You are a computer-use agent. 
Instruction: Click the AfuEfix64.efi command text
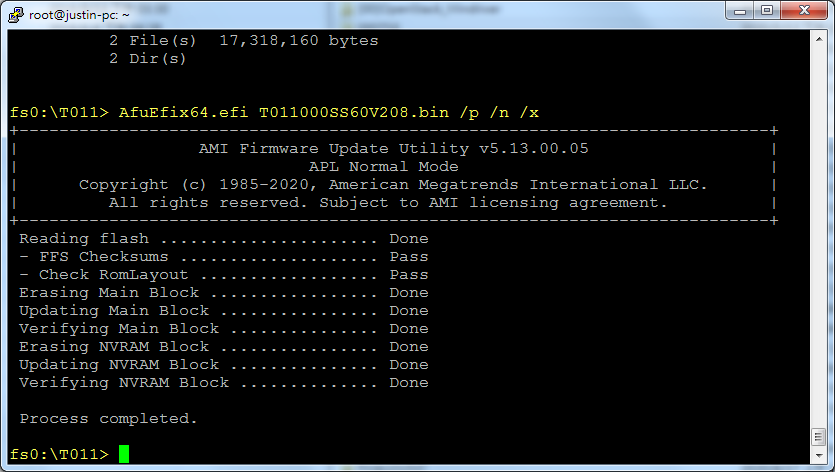(x=178, y=112)
